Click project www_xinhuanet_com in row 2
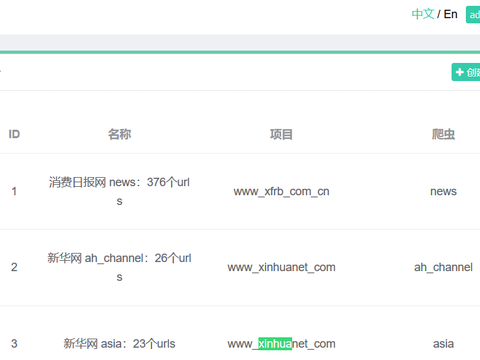Viewport: 480px width, 360px height. coord(281,267)
